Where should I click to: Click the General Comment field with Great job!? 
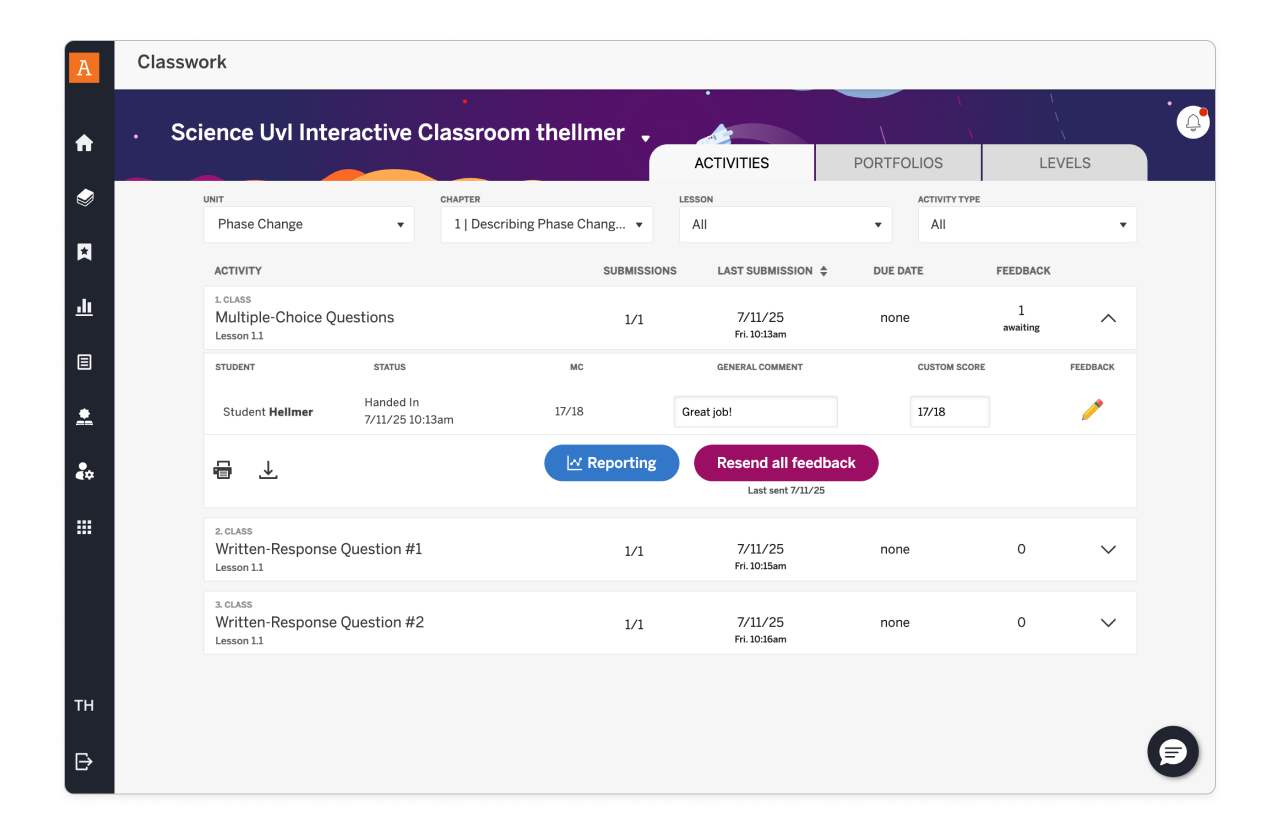pos(755,412)
